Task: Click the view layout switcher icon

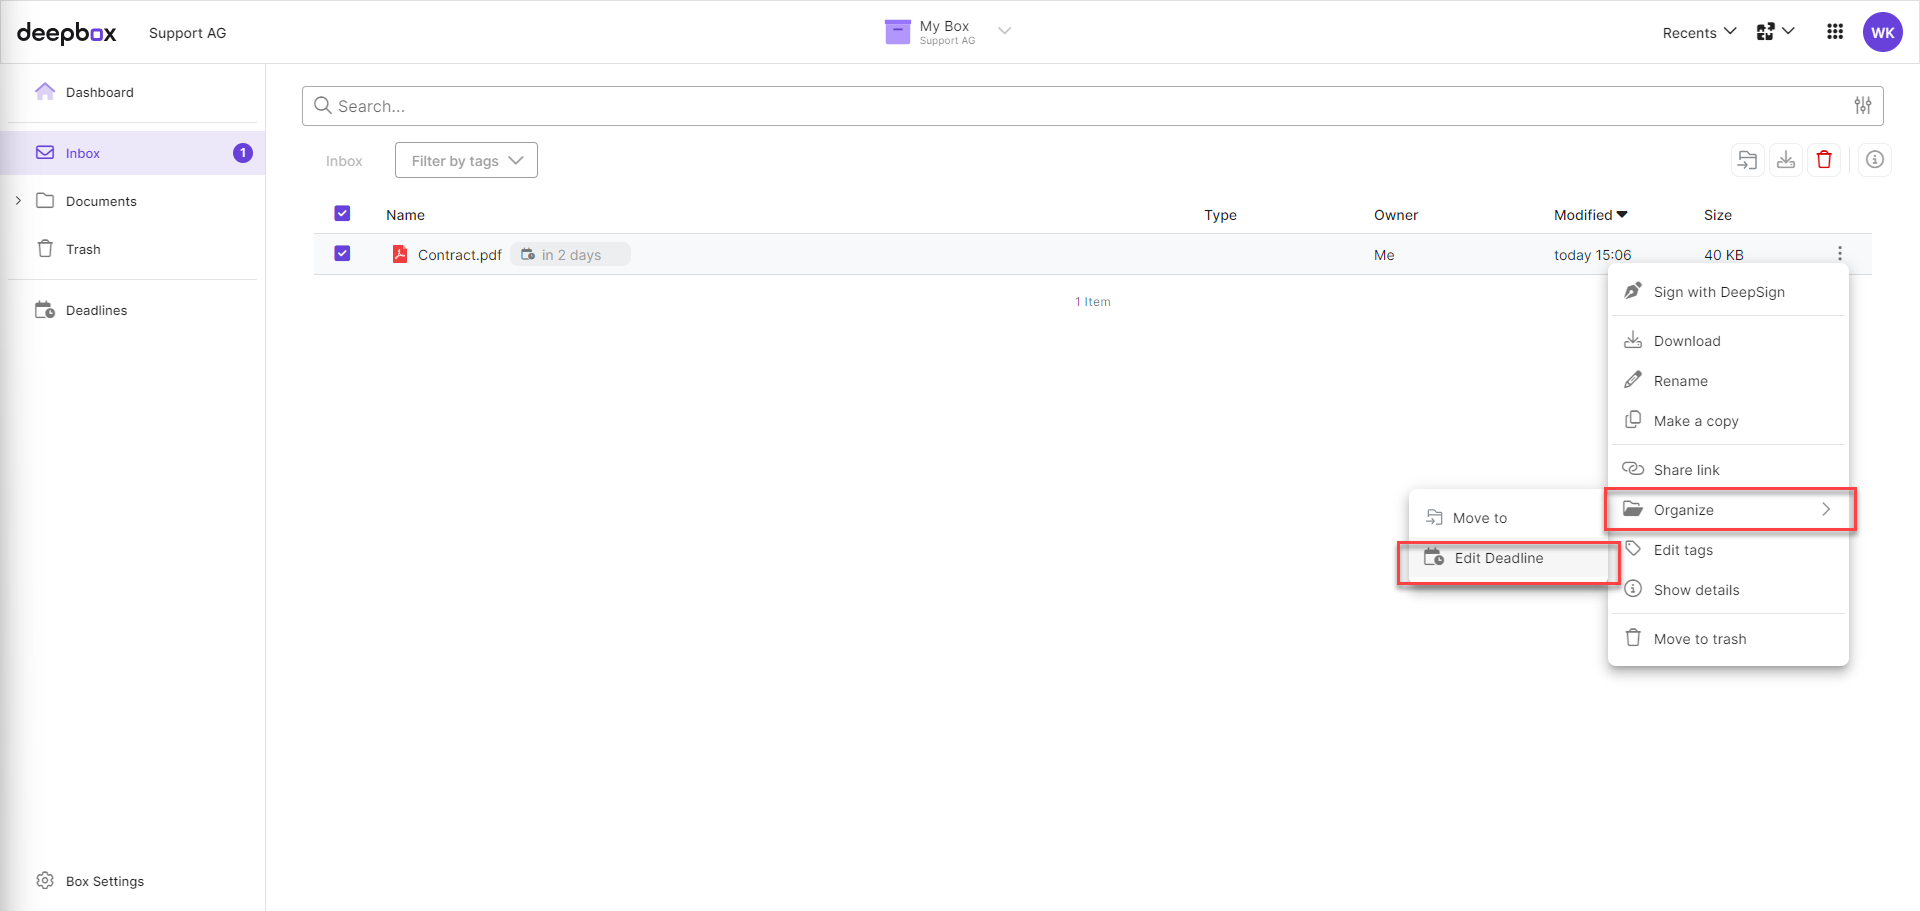Action: tap(1766, 31)
